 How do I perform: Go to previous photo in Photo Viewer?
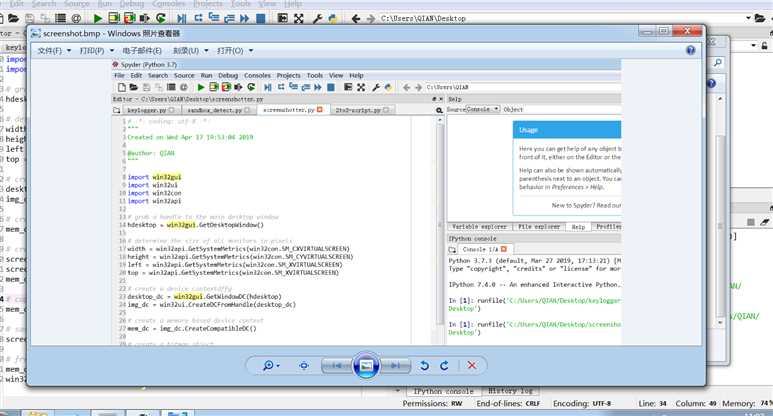pyautogui.click(x=337, y=366)
